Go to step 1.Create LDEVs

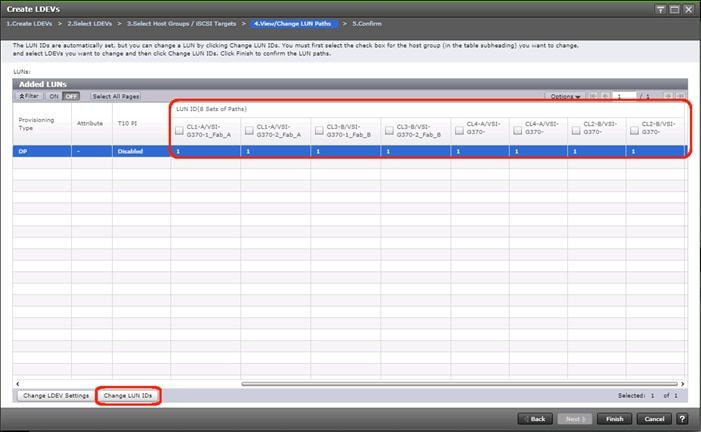(x=29, y=24)
